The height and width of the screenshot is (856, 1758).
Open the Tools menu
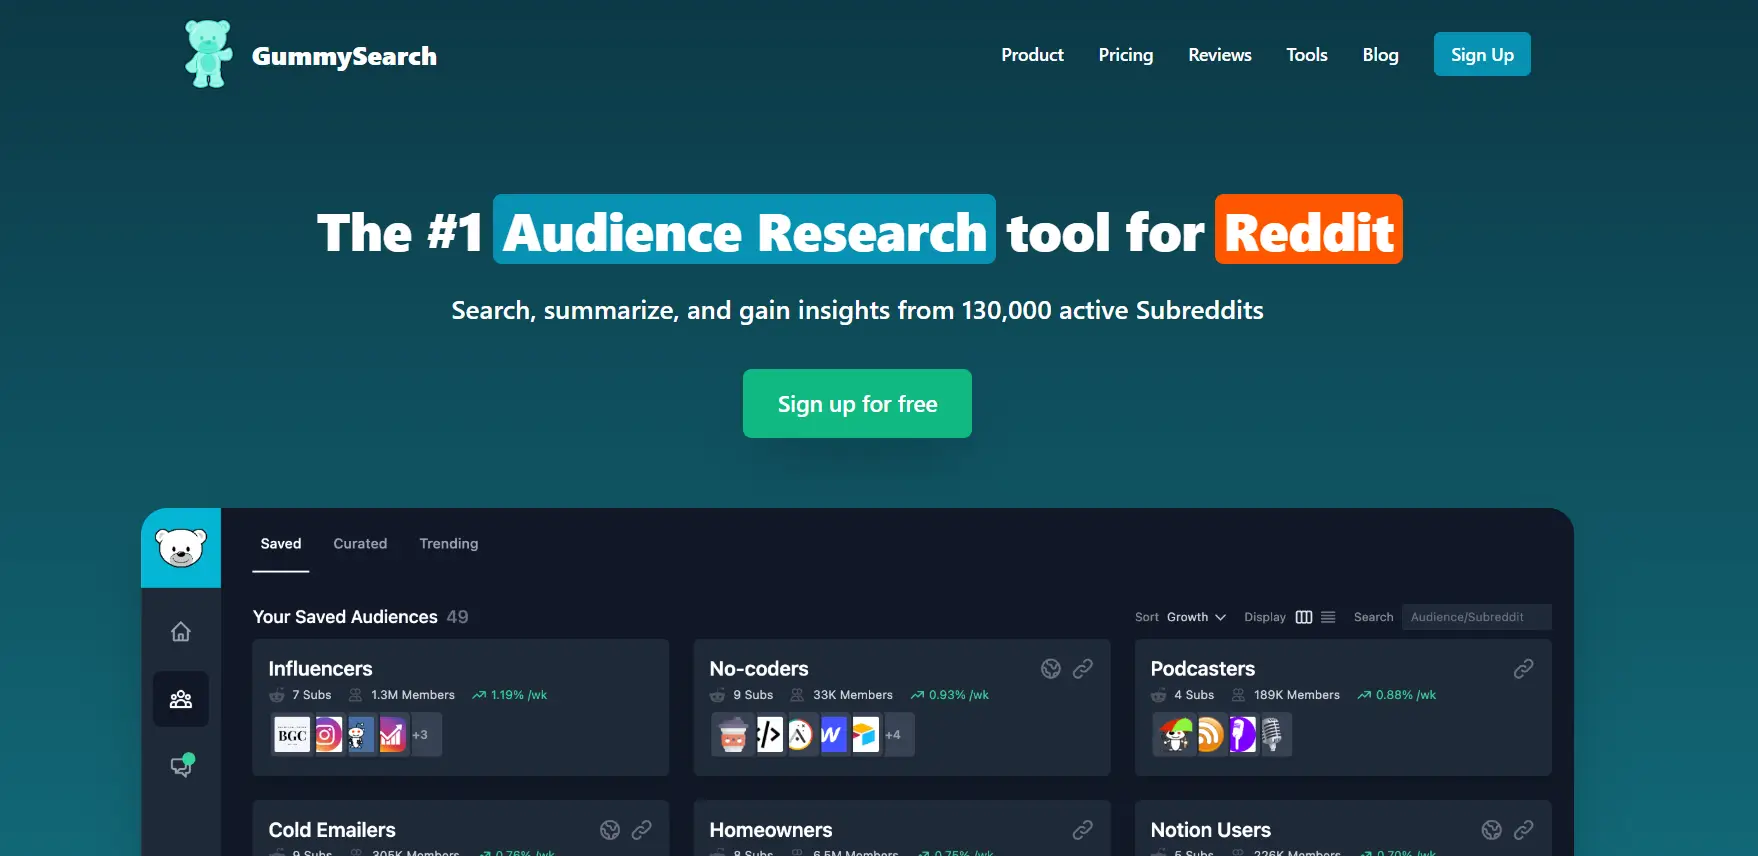(1306, 55)
